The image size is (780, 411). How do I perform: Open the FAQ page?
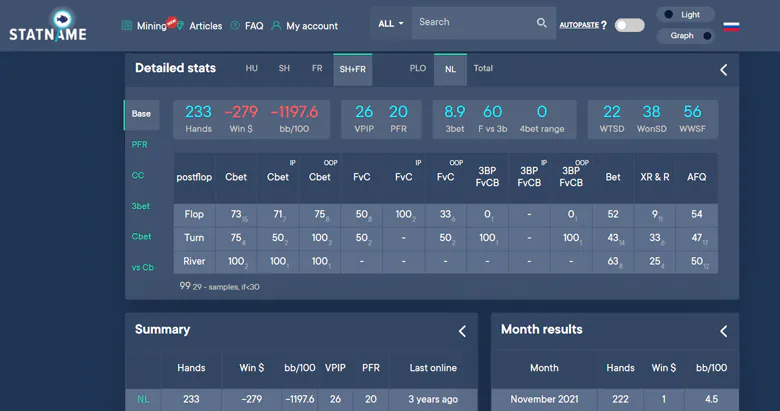click(254, 26)
